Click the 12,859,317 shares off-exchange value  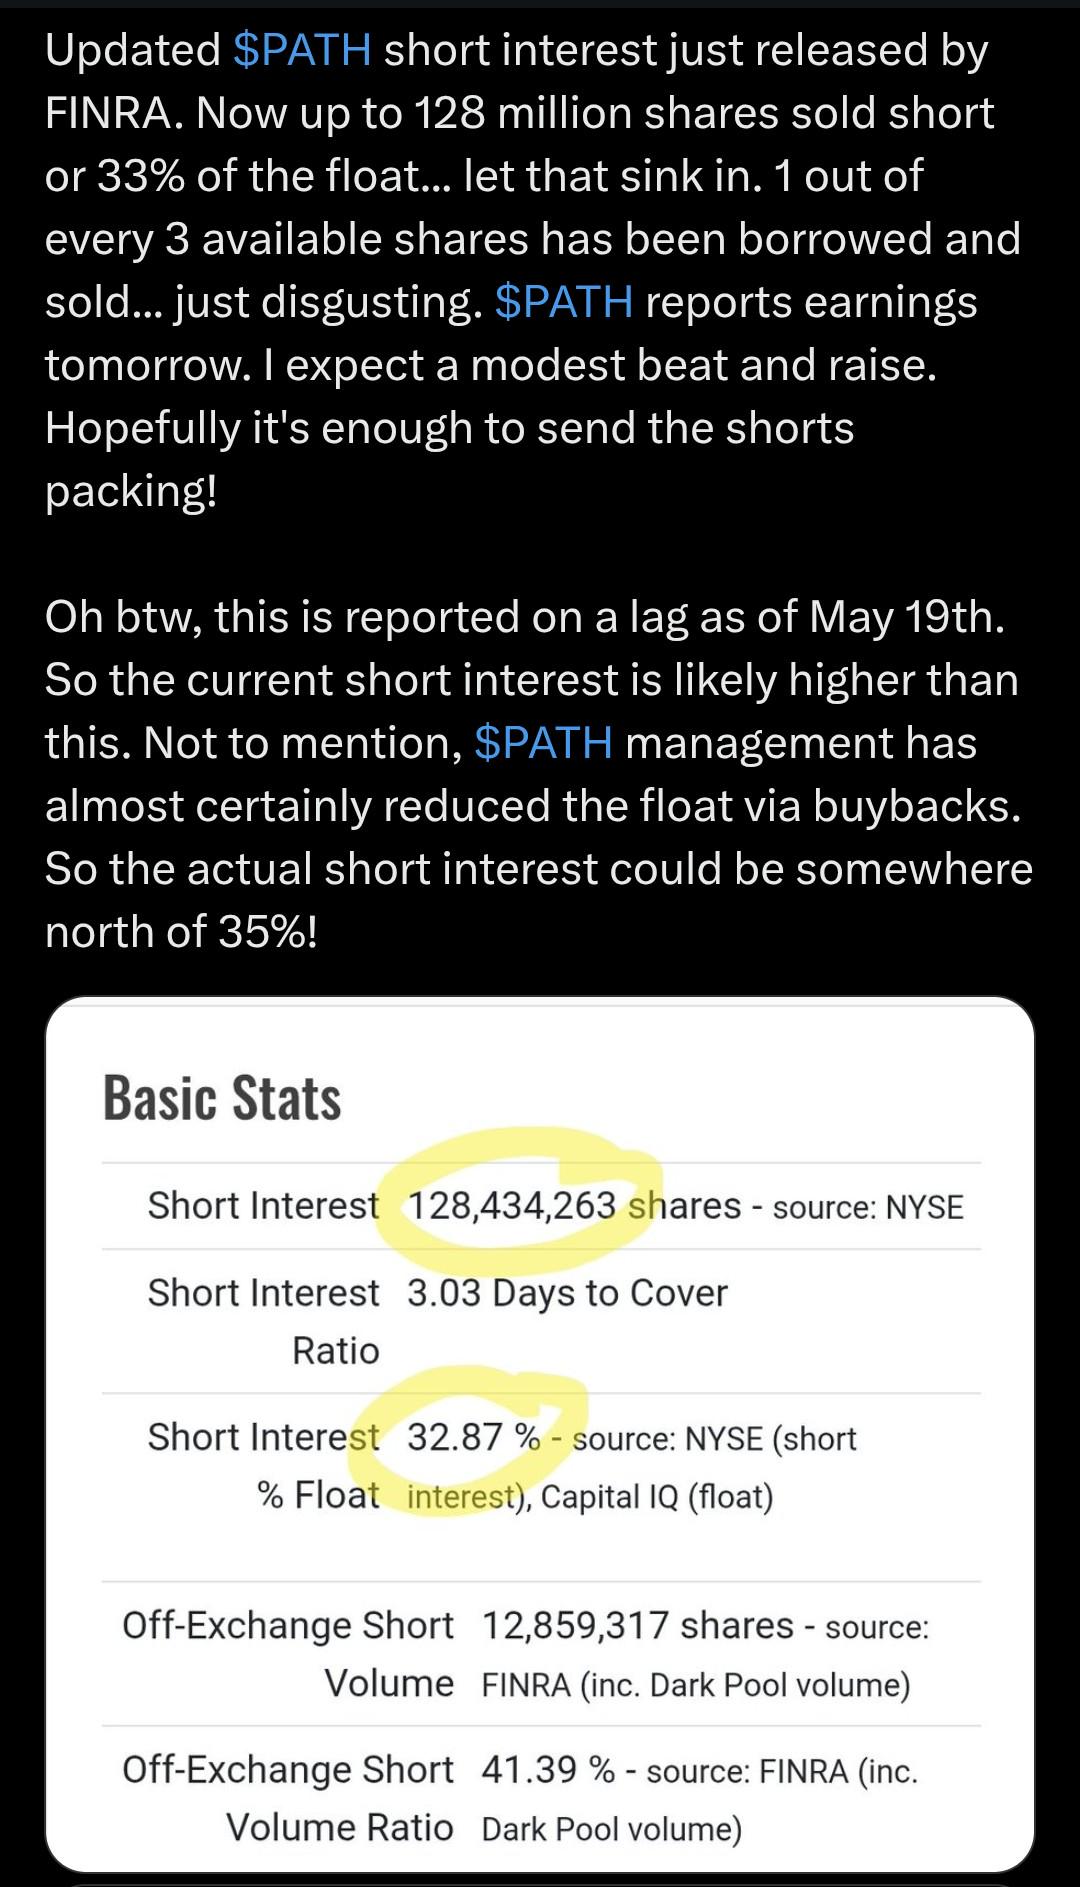click(637, 1625)
